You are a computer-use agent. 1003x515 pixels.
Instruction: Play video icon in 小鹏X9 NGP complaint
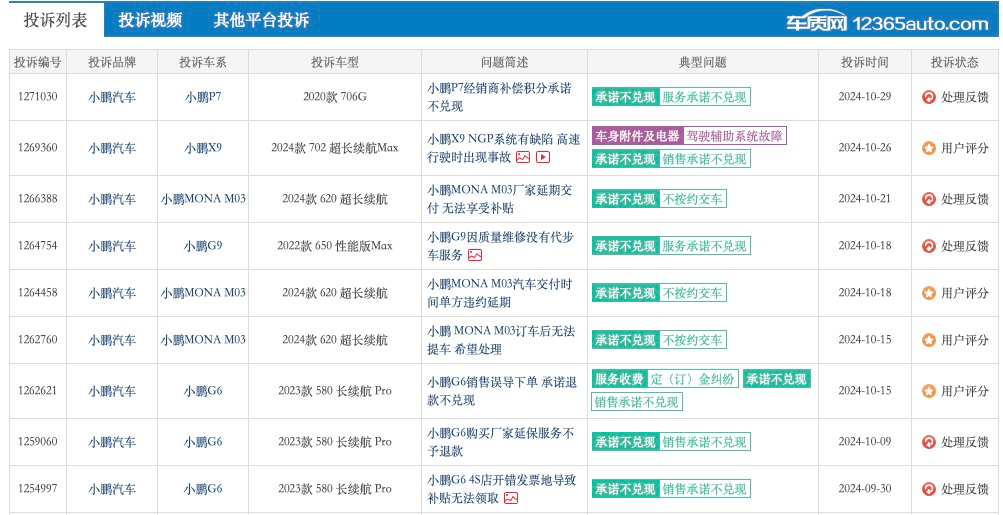[x=543, y=157]
